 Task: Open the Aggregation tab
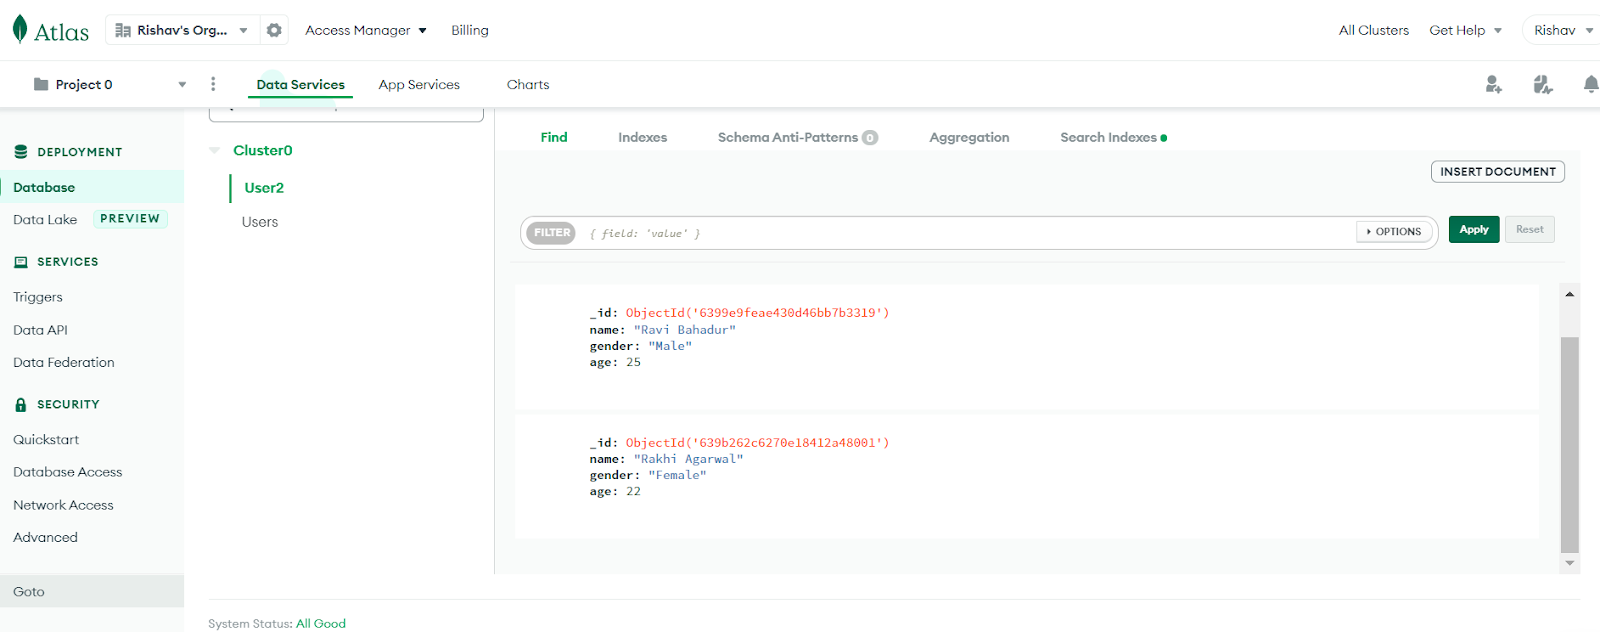pos(969,137)
